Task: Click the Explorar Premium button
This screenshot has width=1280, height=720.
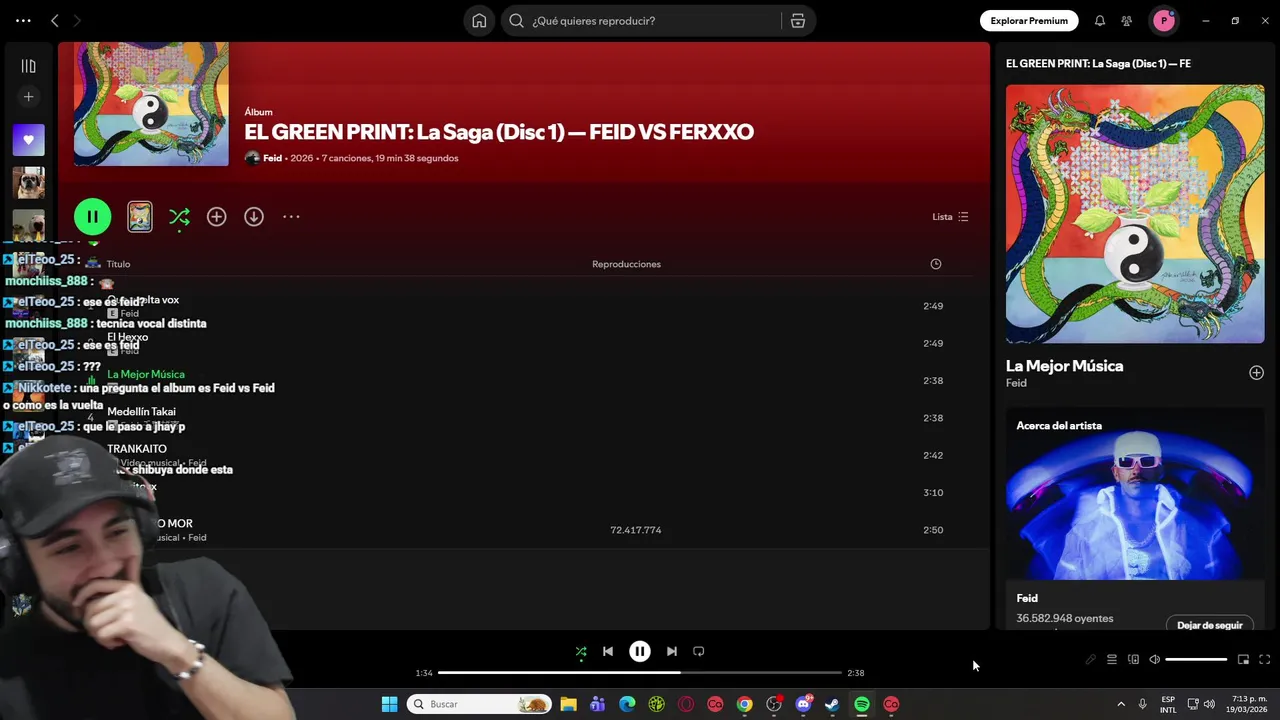Action: 1029,21
